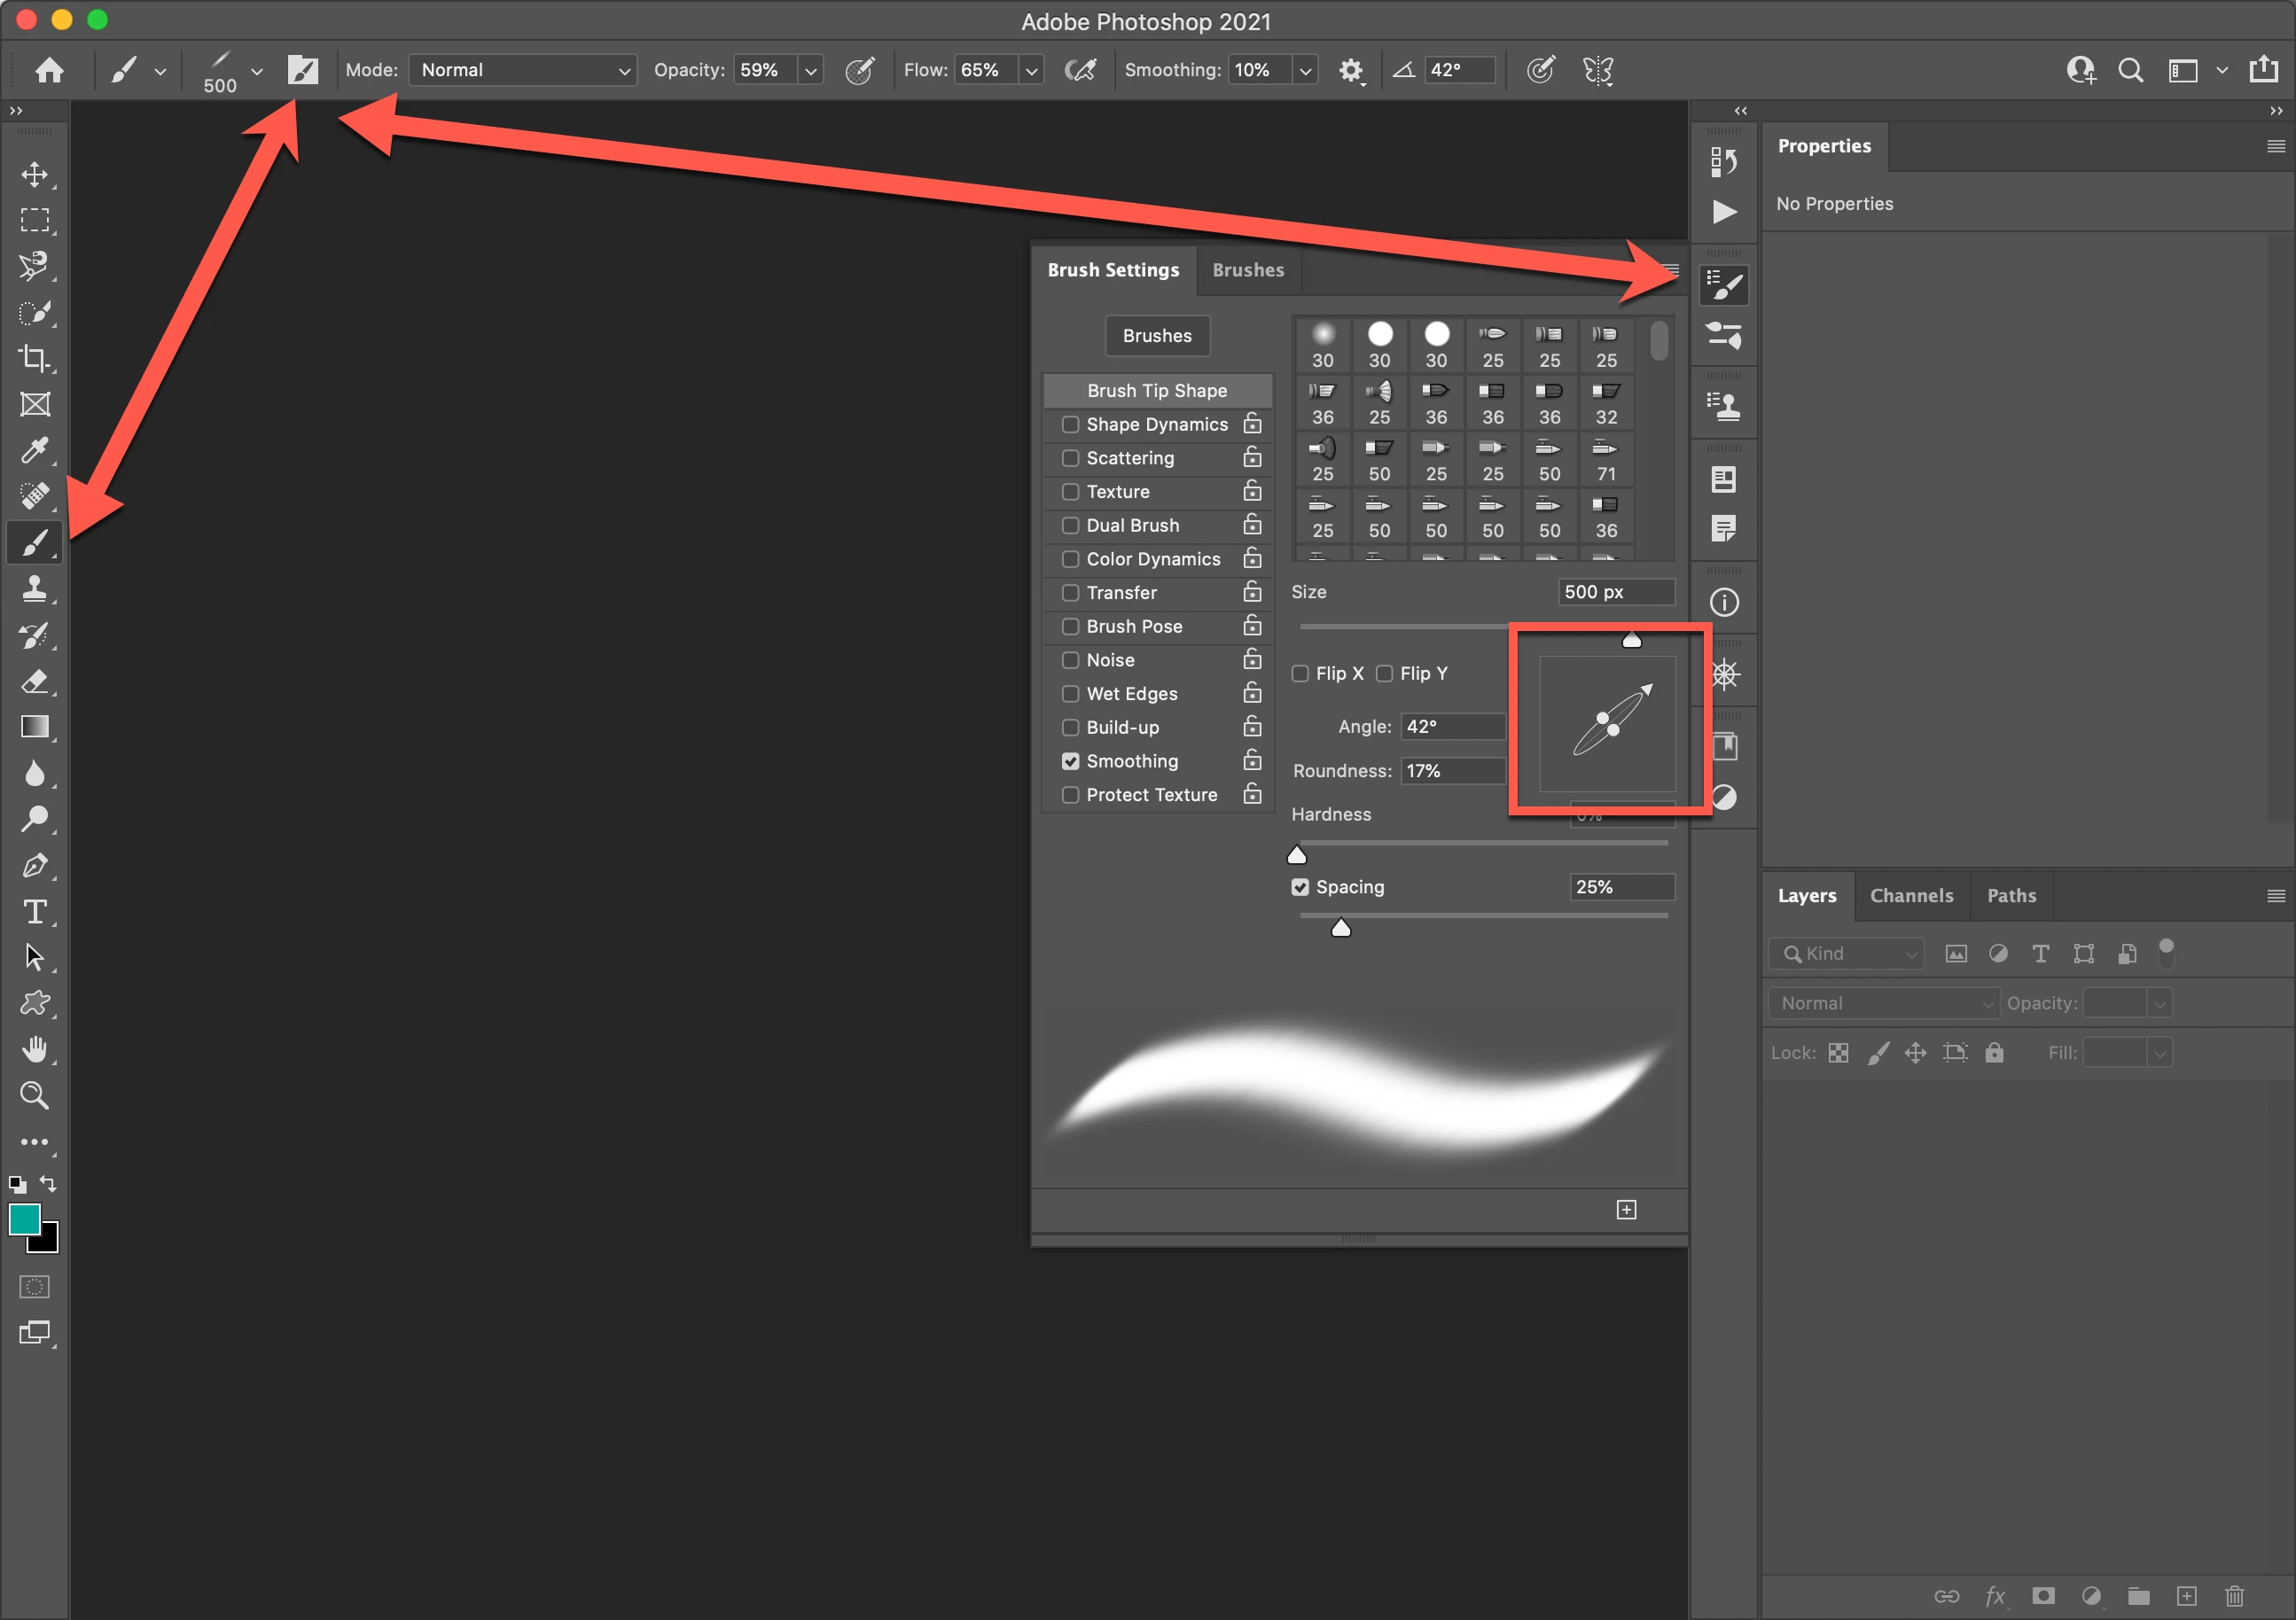Screen dimensions: 2296x1620
Task: Click the Brushes button in panel
Action: (x=1157, y=336)
